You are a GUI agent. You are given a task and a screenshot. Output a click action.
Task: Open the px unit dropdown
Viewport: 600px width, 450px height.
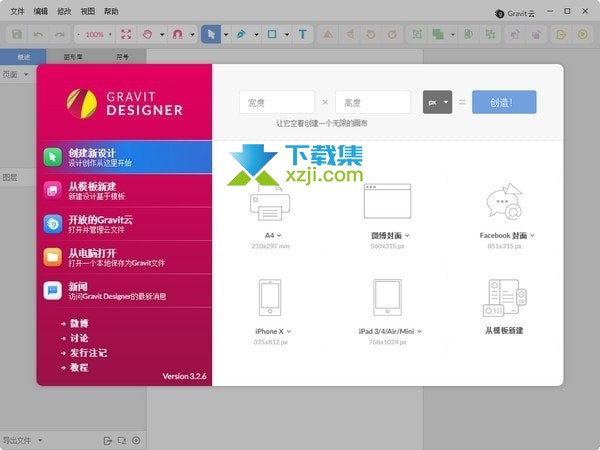(437, 102)
